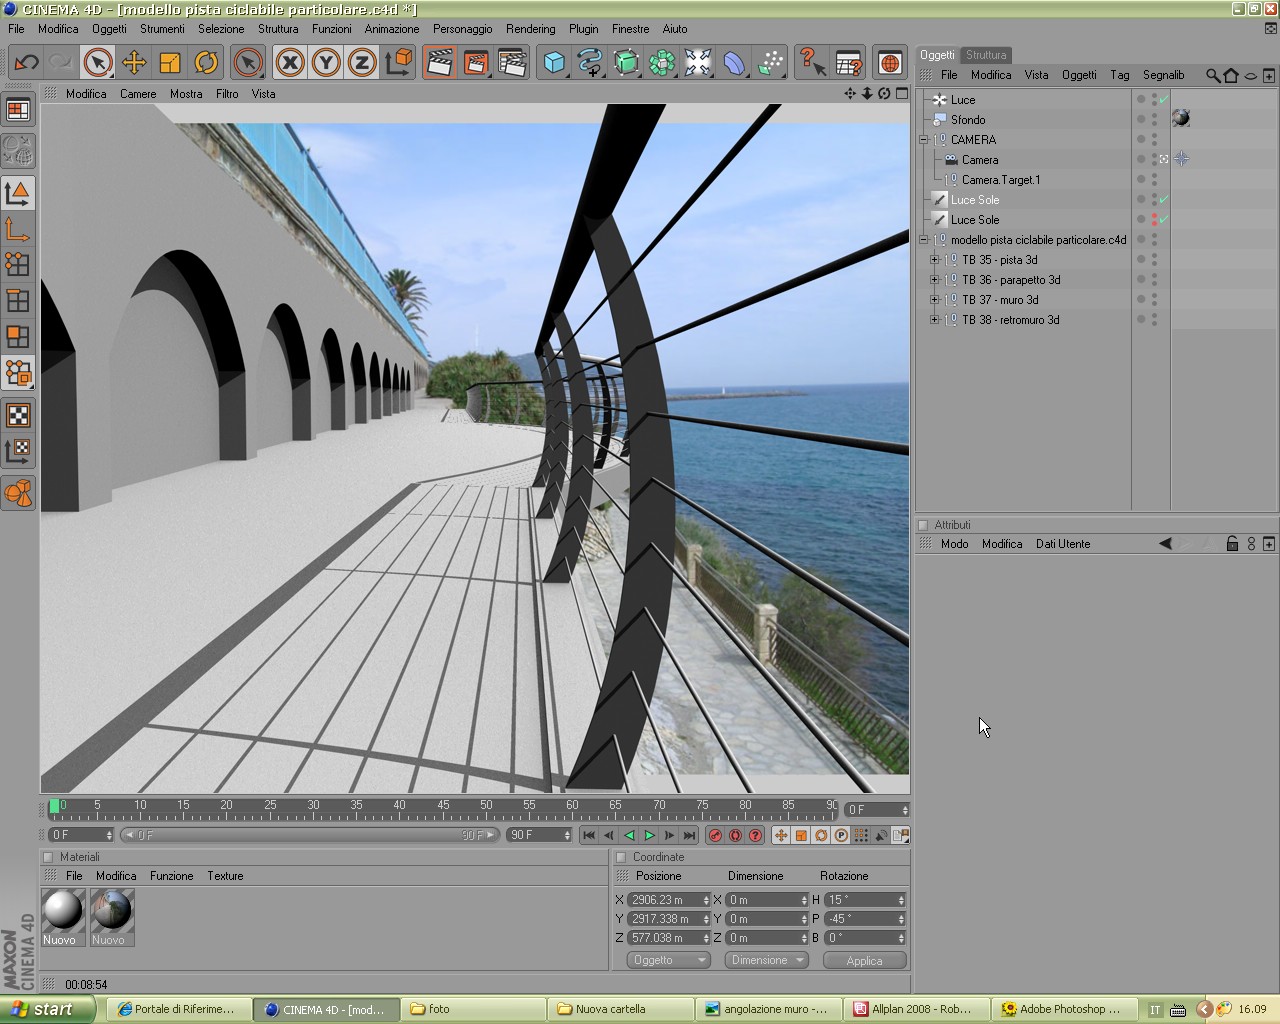This screenshot has width=1280, height=1024.
Task: Toggle X axis lock
Action: (x=290, y=63)
